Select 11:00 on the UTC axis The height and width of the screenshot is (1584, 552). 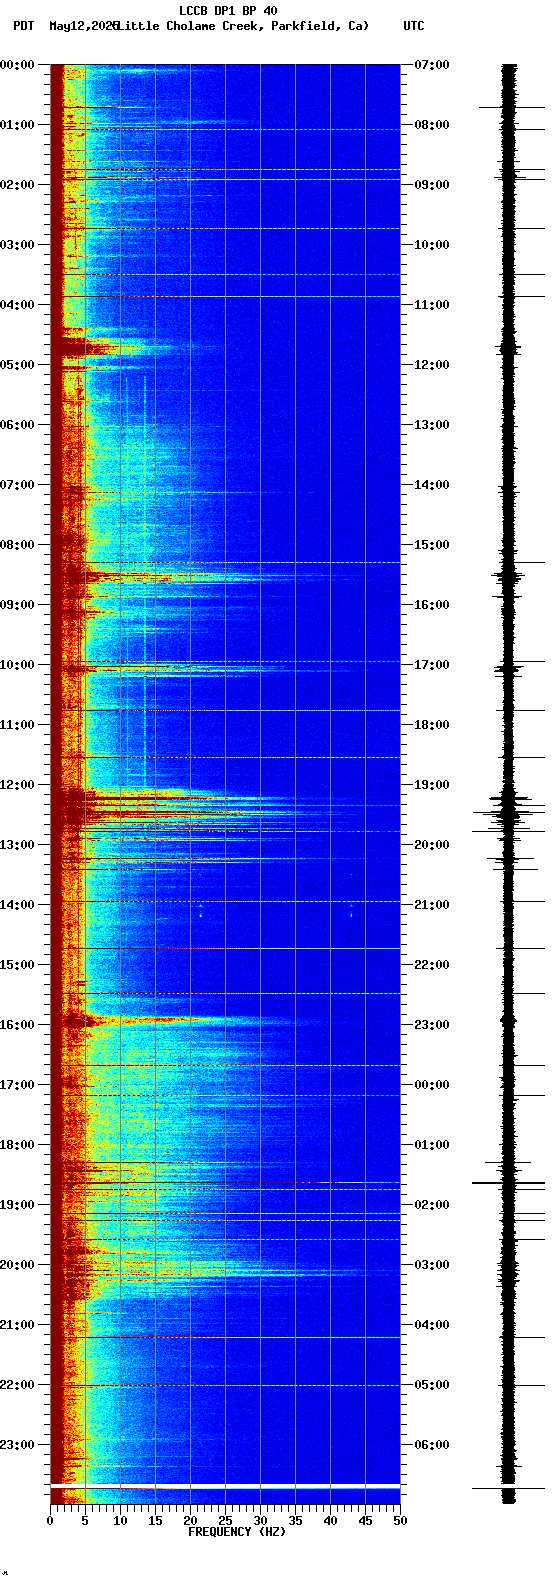[432, 305]
